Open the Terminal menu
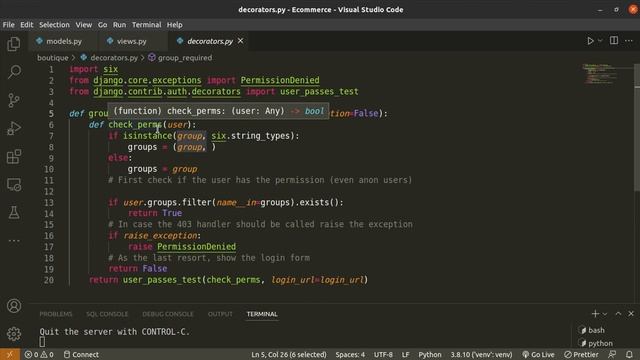 [147, 24]
